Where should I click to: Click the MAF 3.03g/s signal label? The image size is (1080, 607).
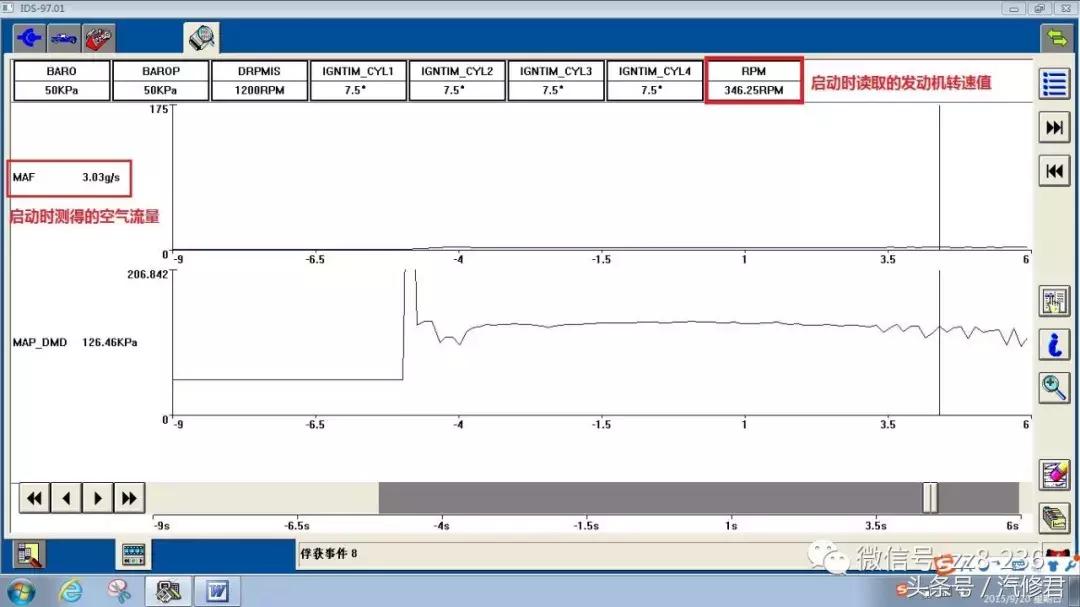tap(66, 177)
